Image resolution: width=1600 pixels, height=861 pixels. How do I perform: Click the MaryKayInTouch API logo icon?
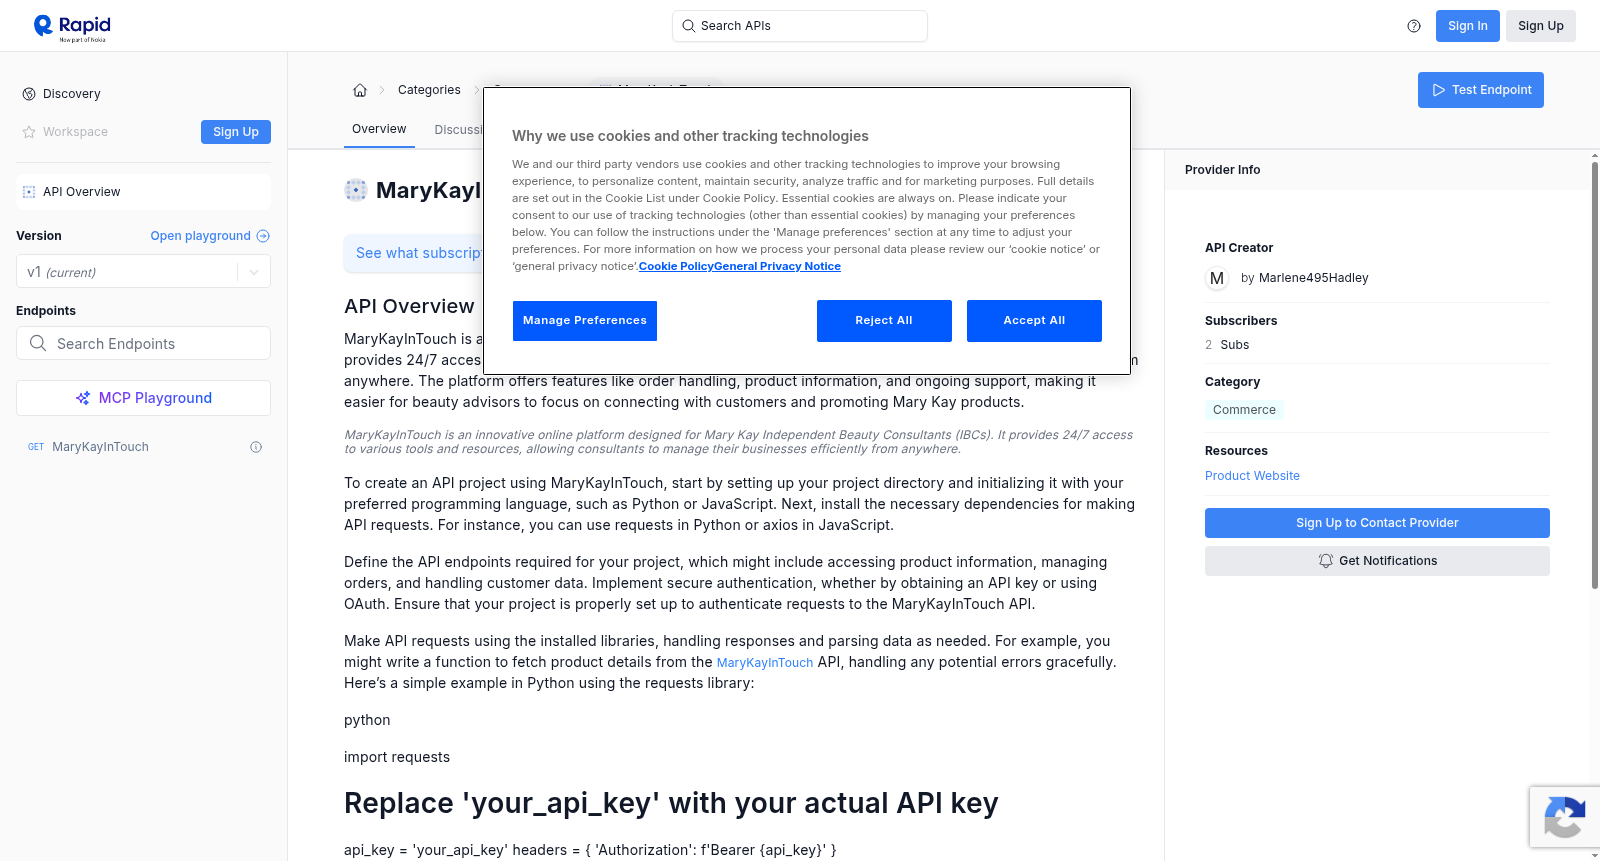[356, 190]
